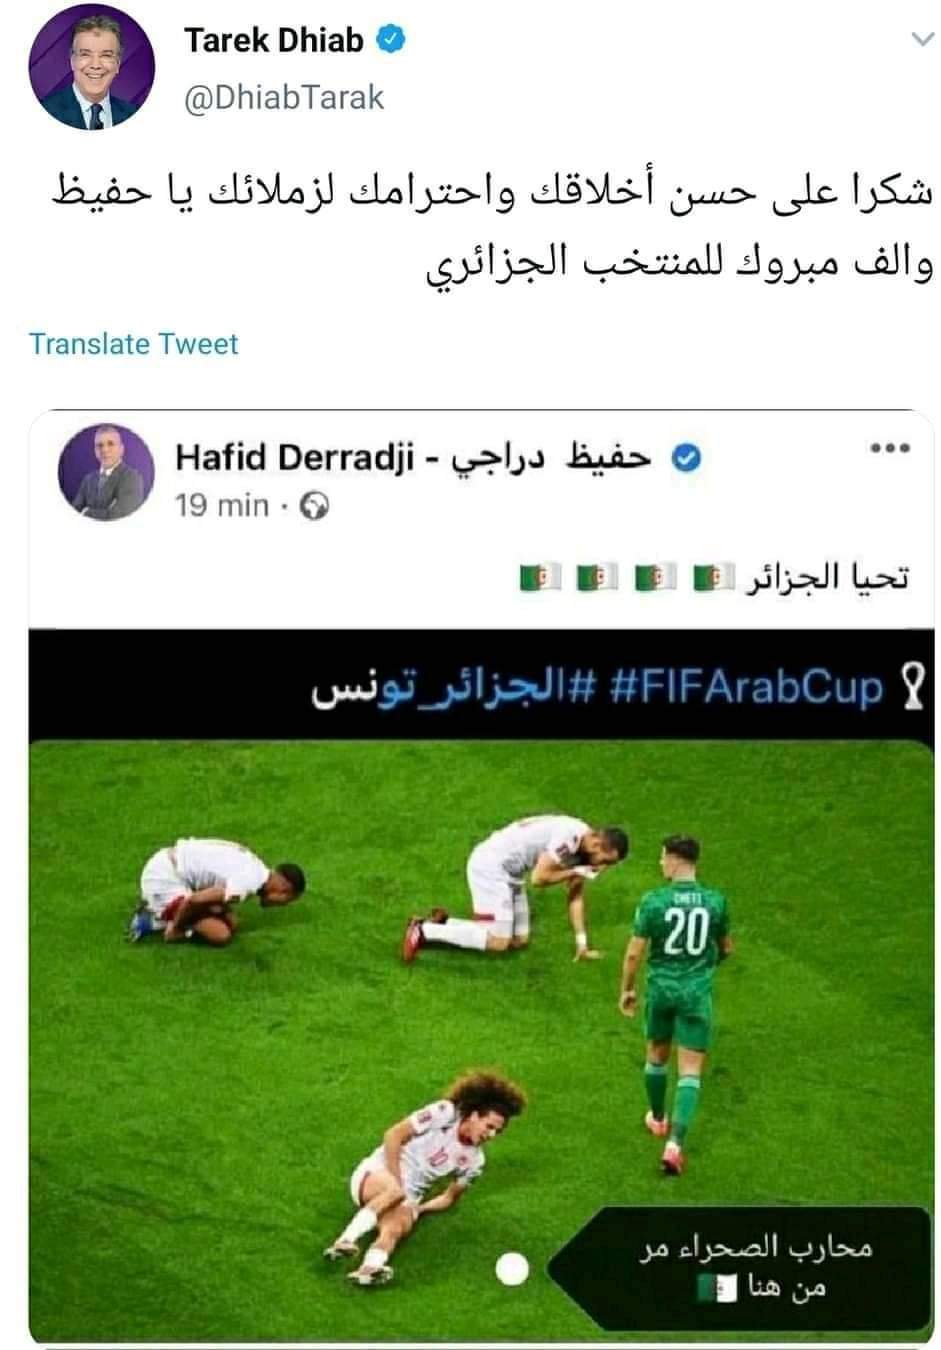The height and width of the screenshot is (1350, 941).
Task: Expand the tweet options chevron
Action: 919,41
